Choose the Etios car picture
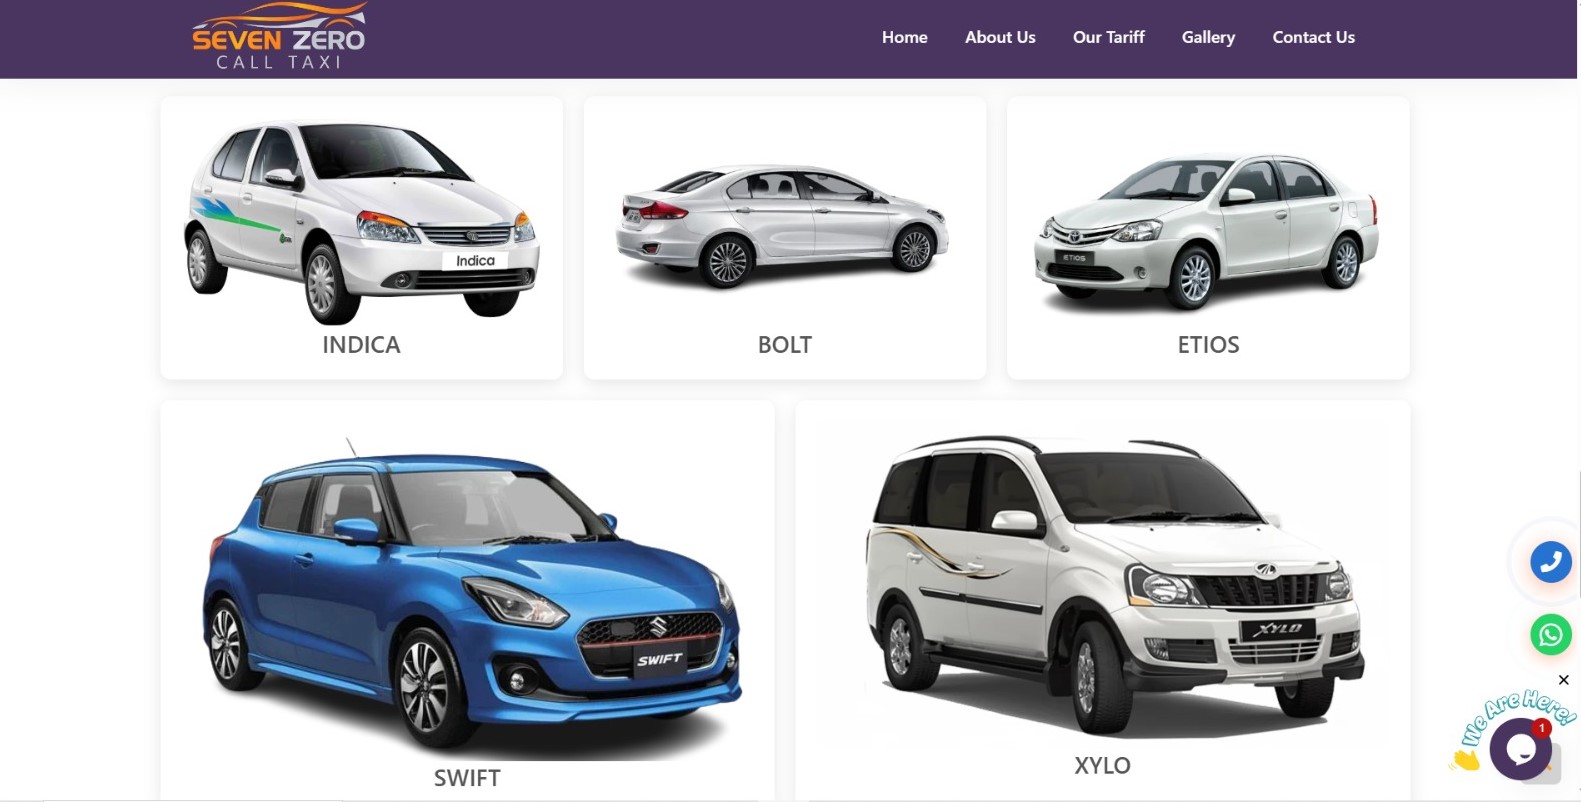This screenshot has height=802, width=1581. pos(1207,232)
